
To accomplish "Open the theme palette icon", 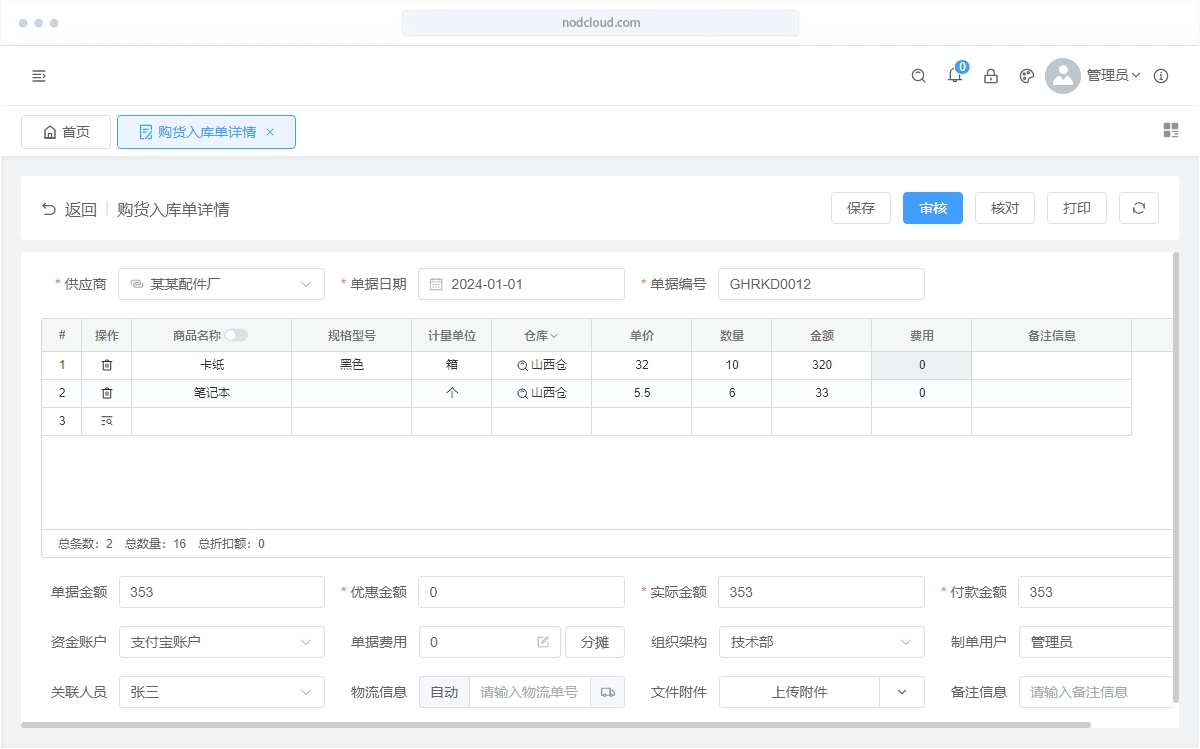I will point(1026,76).
